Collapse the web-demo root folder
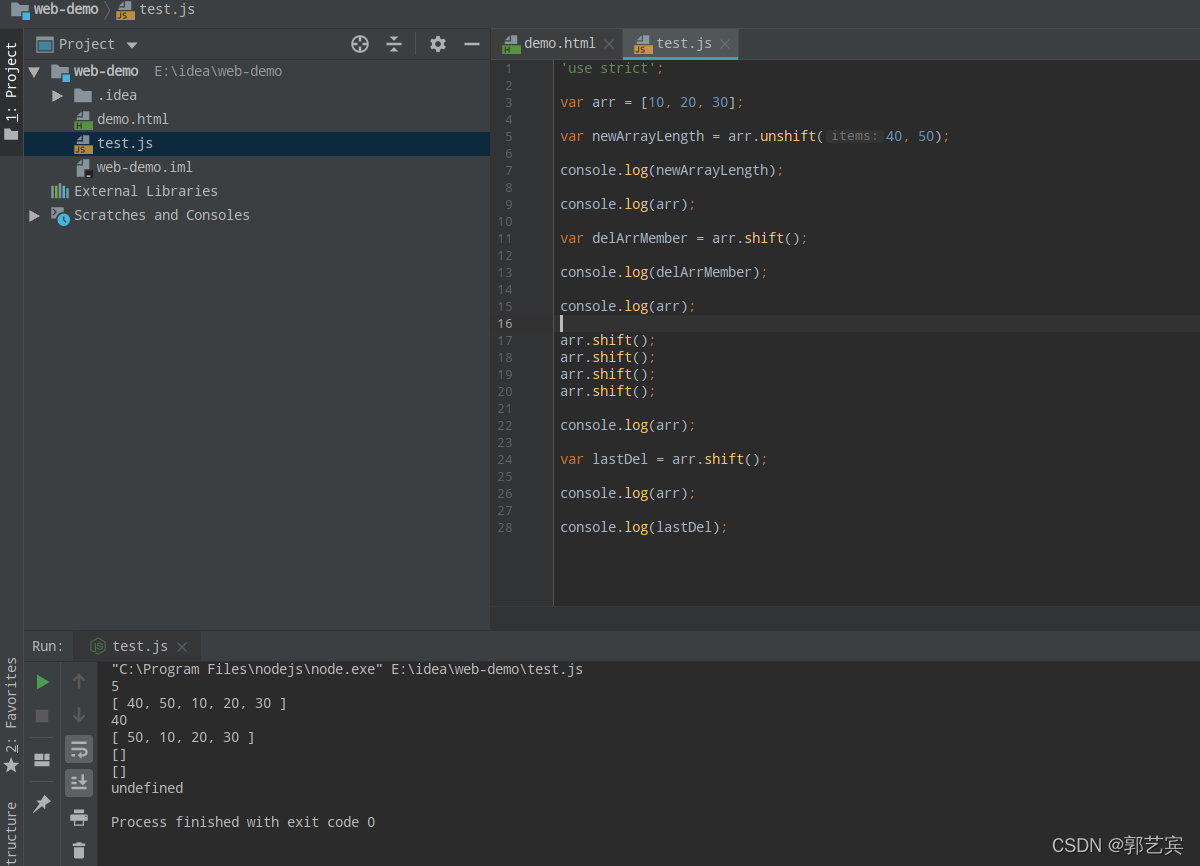1200x866 pixels. click(x=34, y=72)
